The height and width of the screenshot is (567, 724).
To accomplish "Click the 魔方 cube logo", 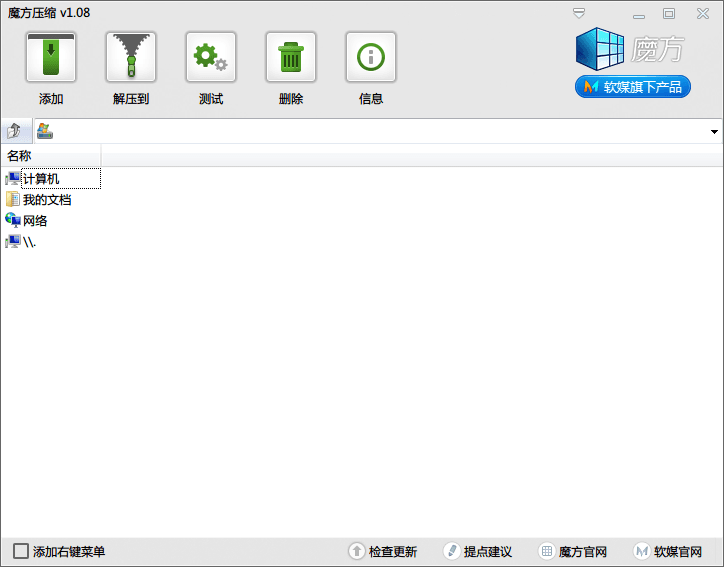I will point(600,49).
